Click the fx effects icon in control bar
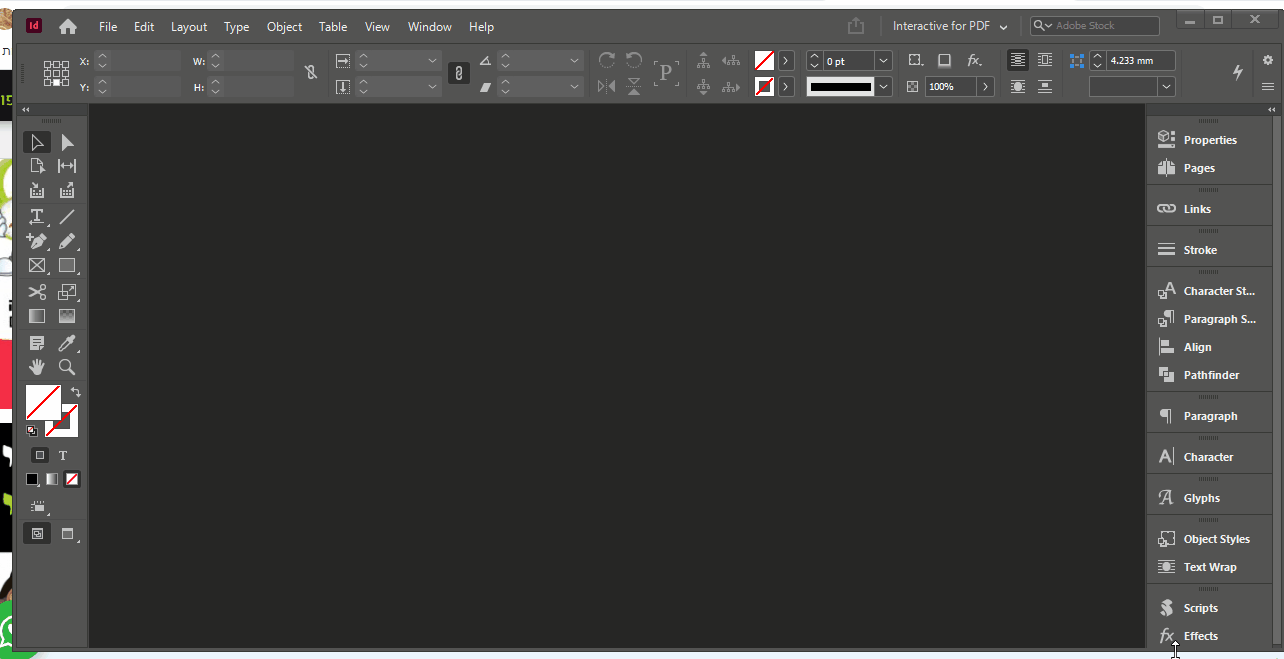 click(x=974, y=61)
